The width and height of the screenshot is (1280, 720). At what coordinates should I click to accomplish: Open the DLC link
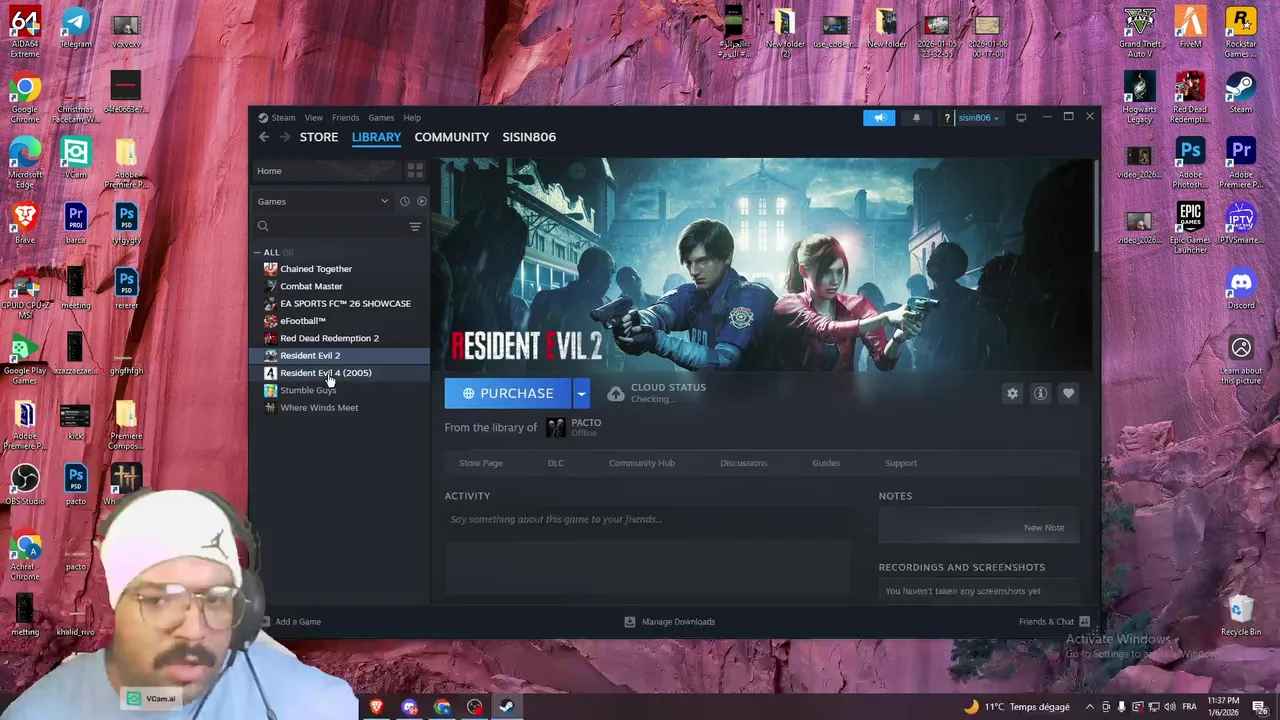(x=556, y=463)
